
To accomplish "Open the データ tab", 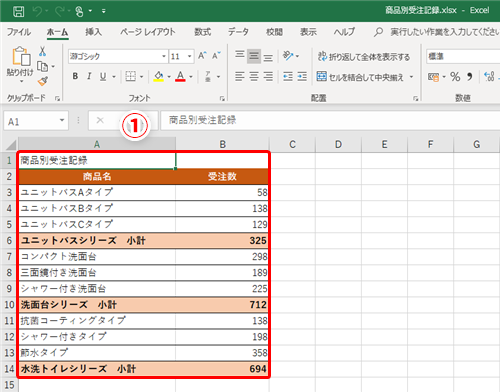I will [x=238, y=32].
